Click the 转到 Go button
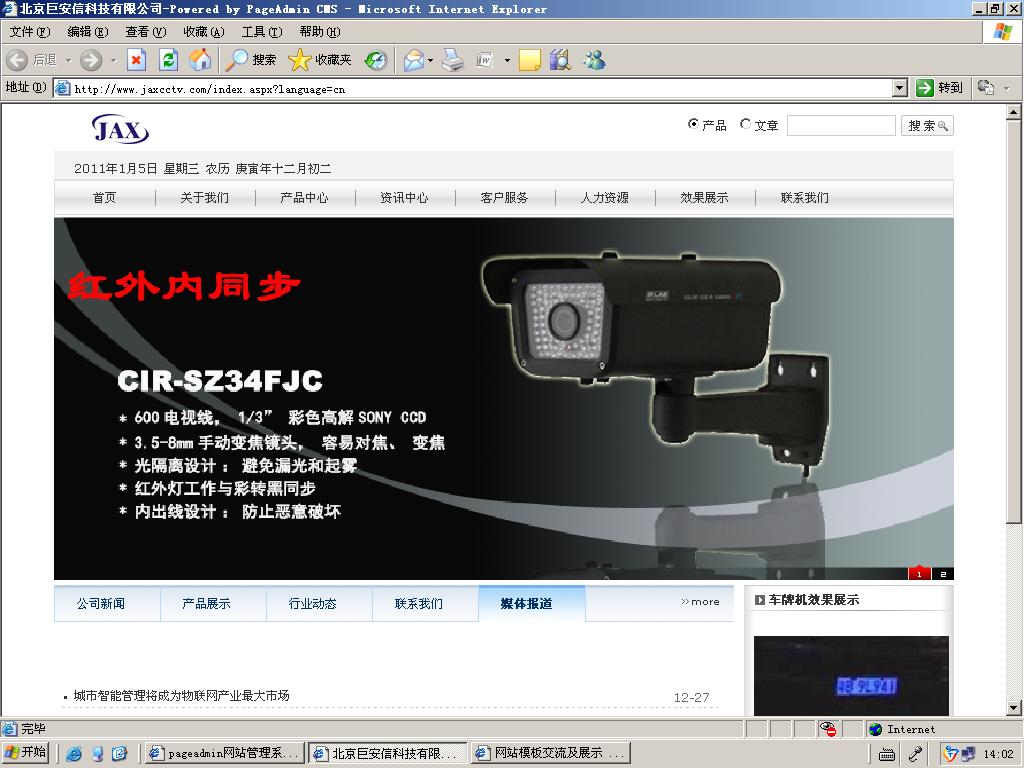Screen dimensions: 1024x768 pyautogui.click(x=940, y=88)
